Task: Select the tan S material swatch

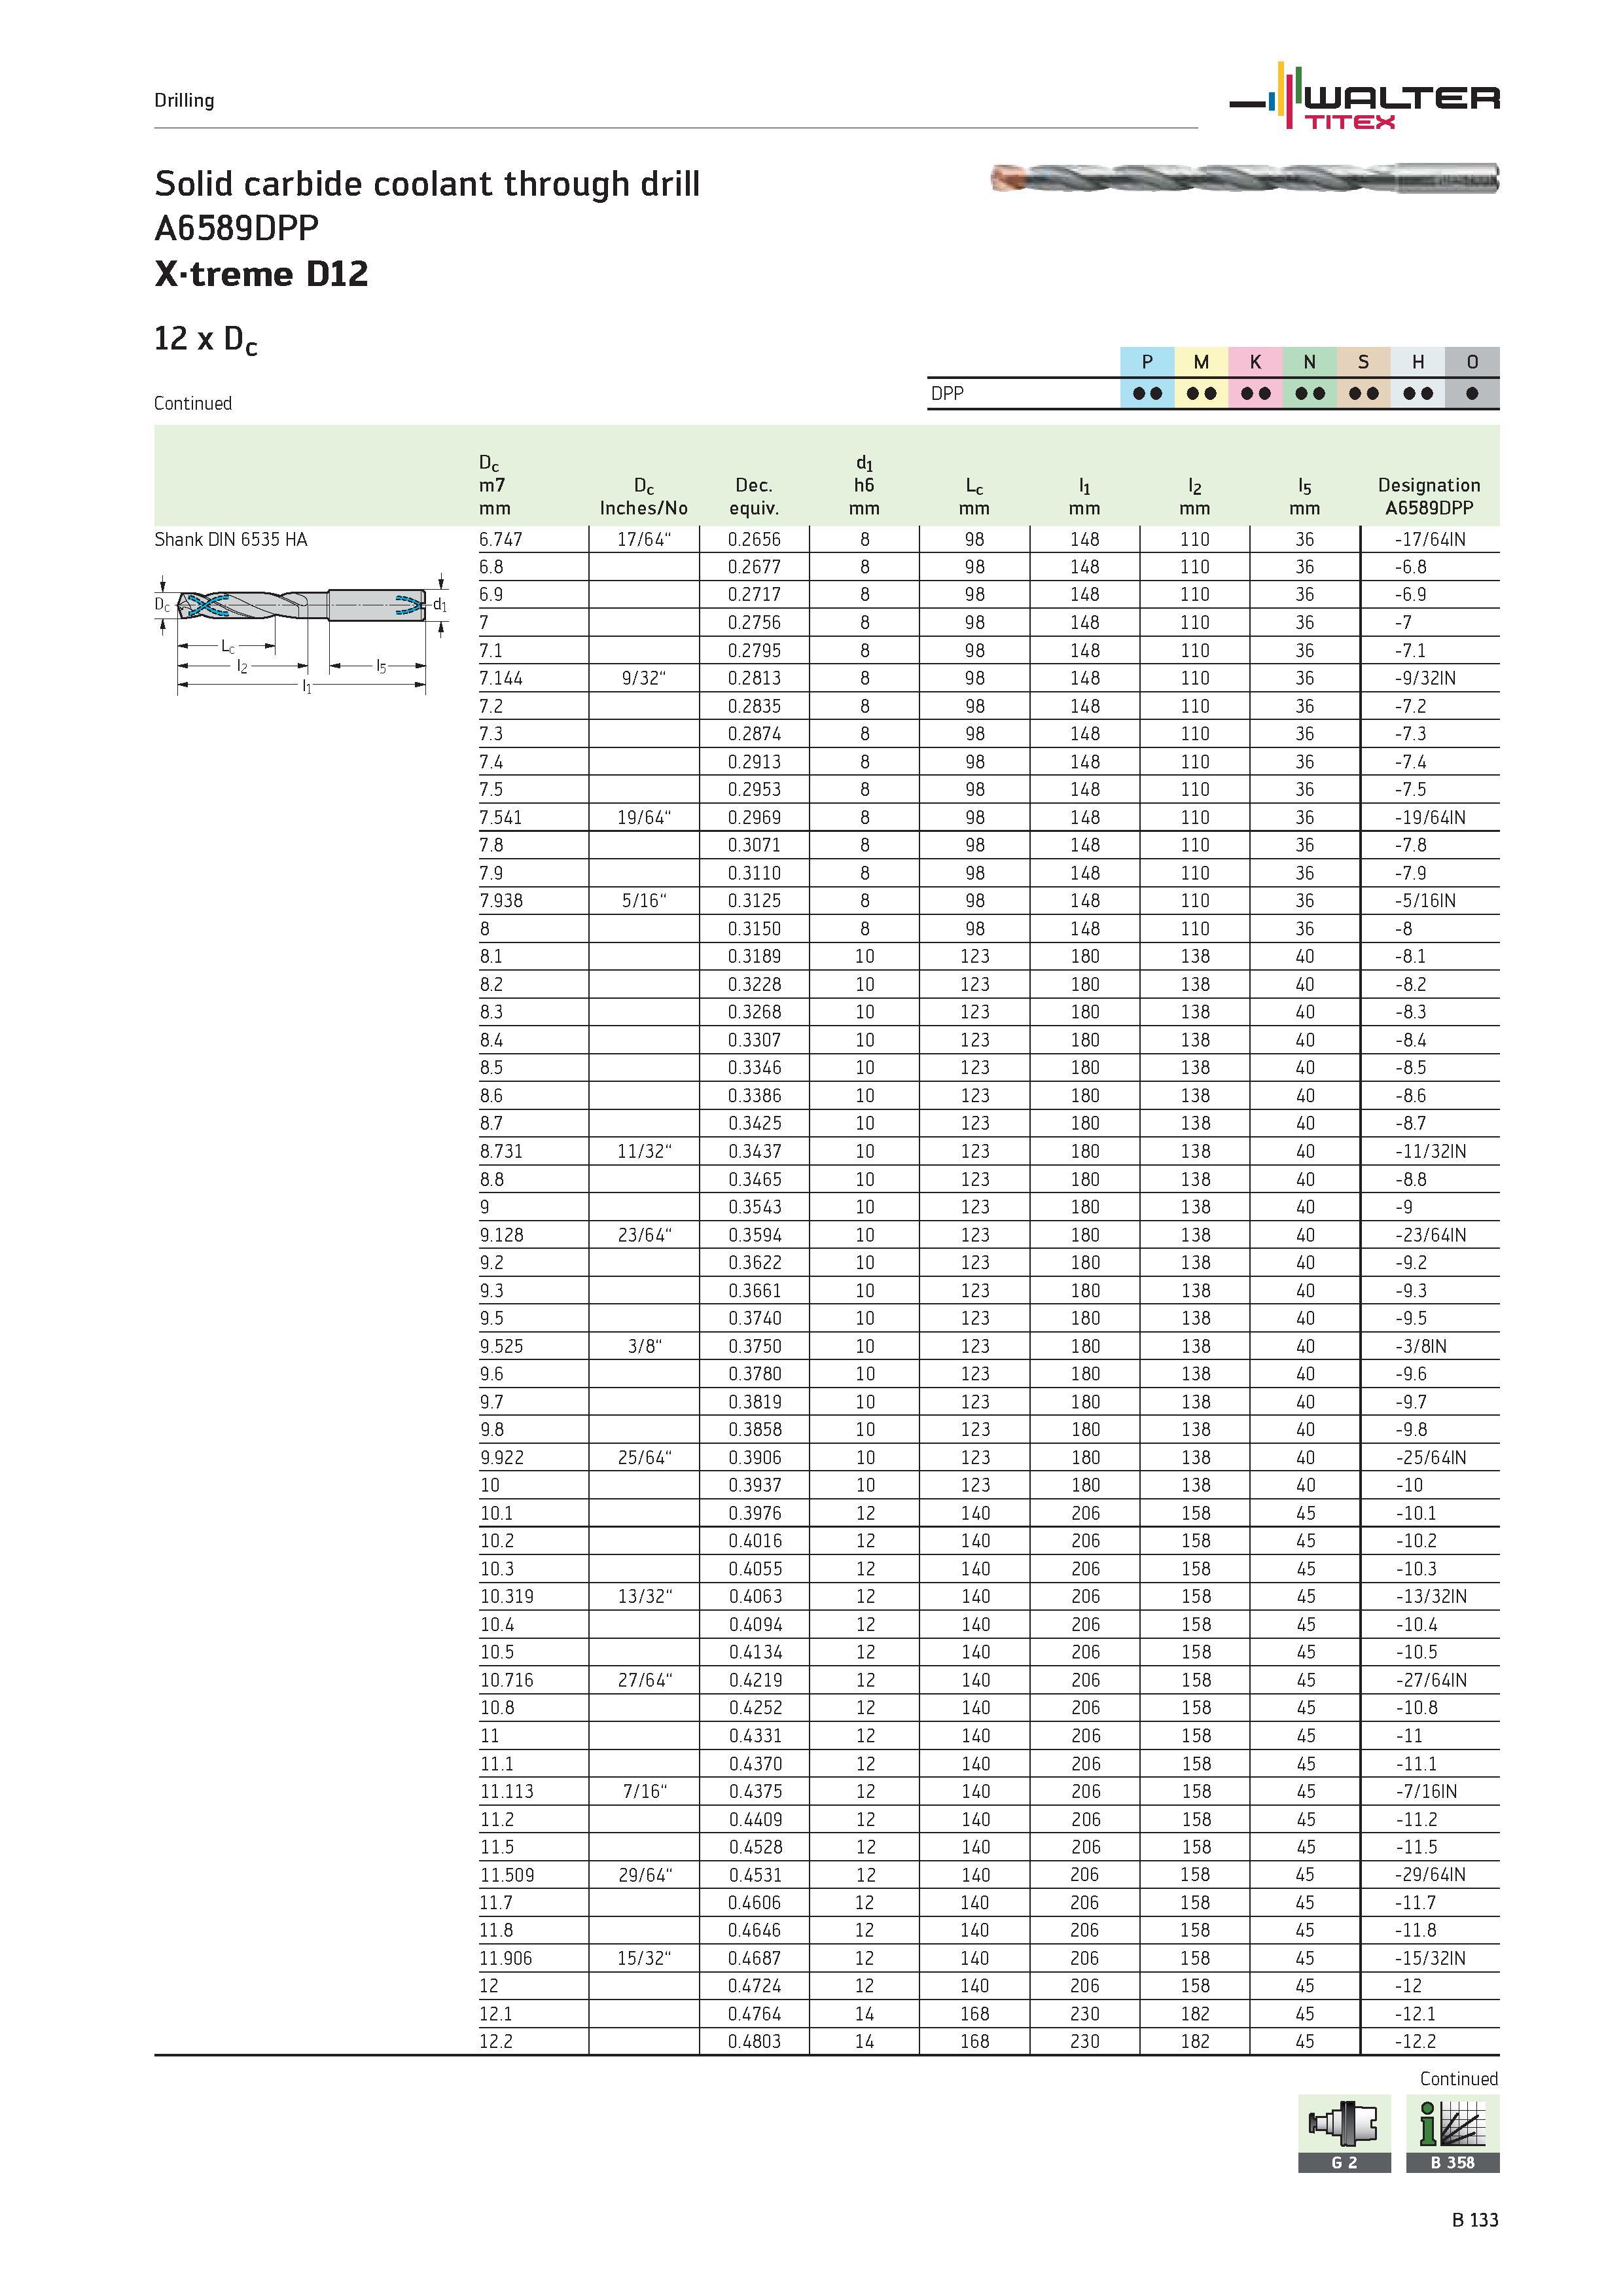Action: pyautogui.click(x=1363, y=362)
